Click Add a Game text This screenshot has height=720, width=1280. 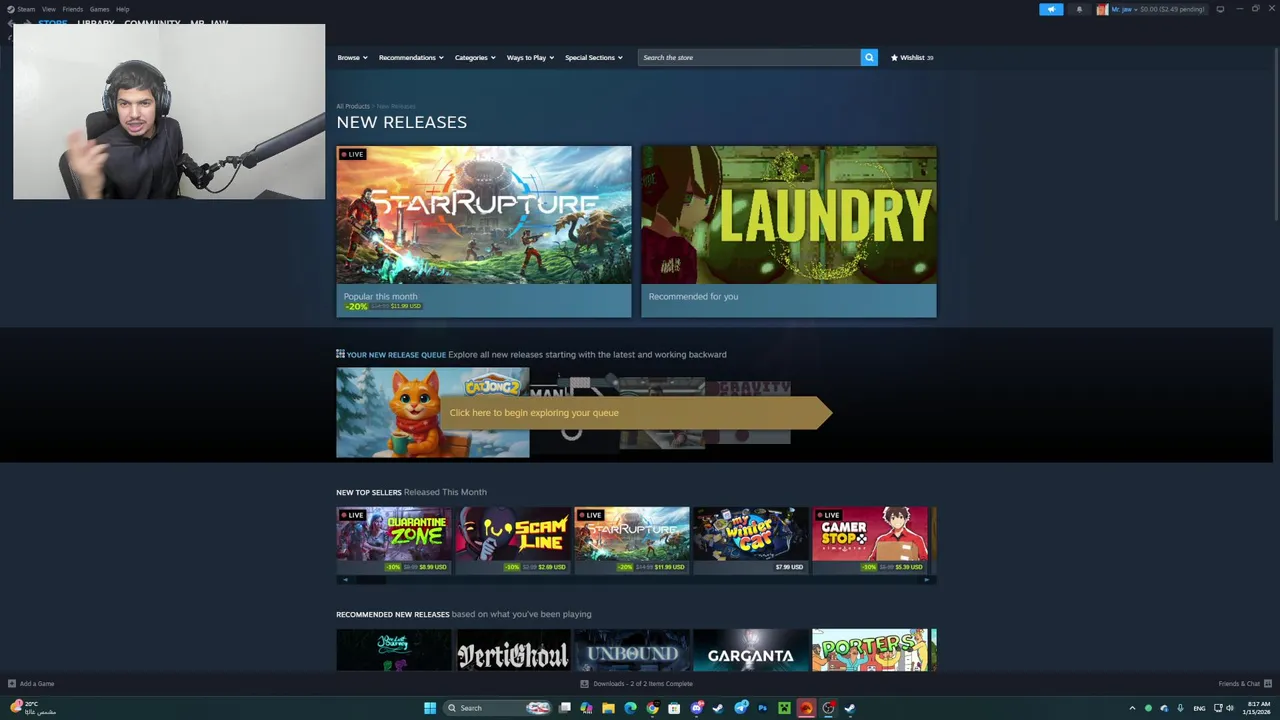[x=37, y=684]
